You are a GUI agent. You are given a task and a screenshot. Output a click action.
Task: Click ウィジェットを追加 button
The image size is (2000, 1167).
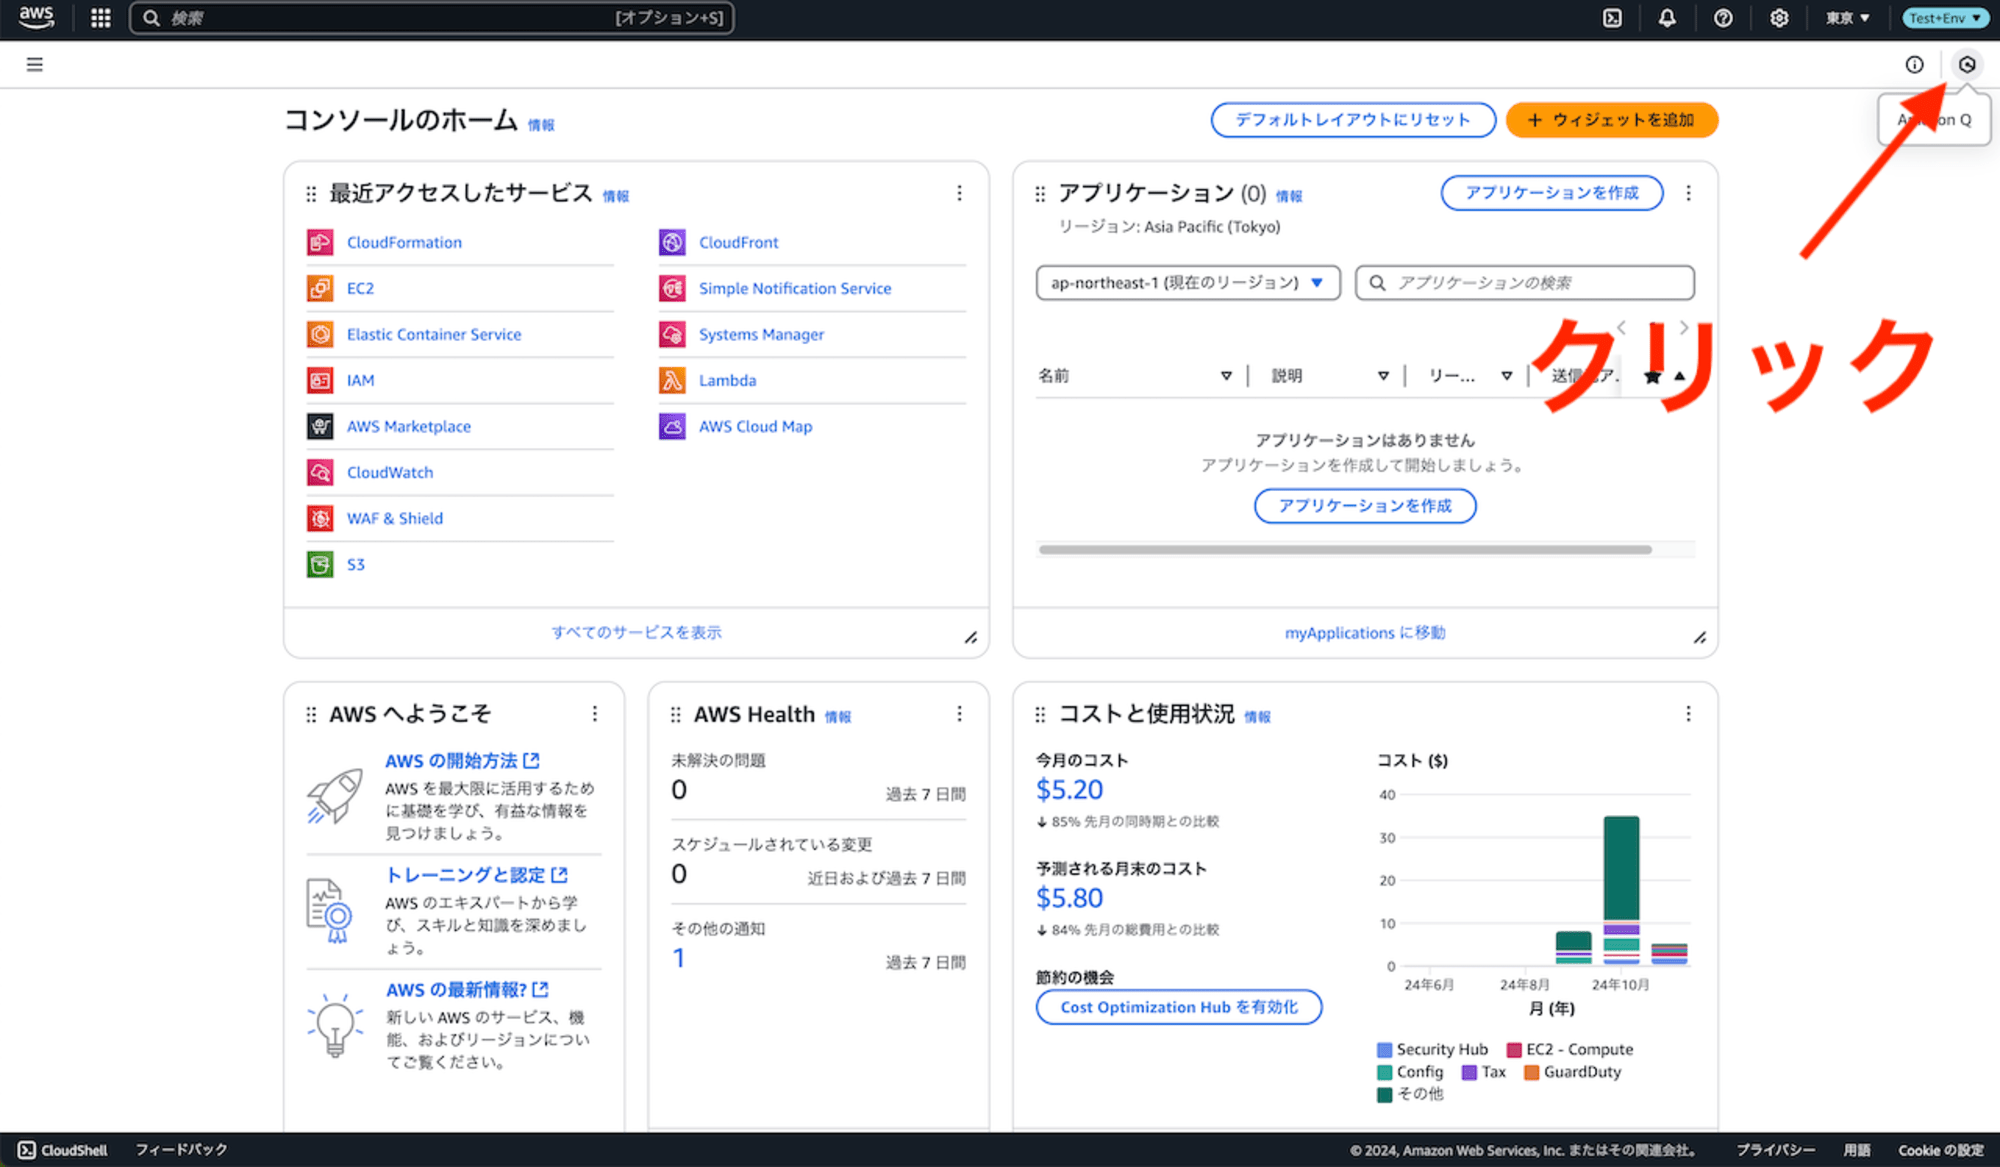[1612, 120]
